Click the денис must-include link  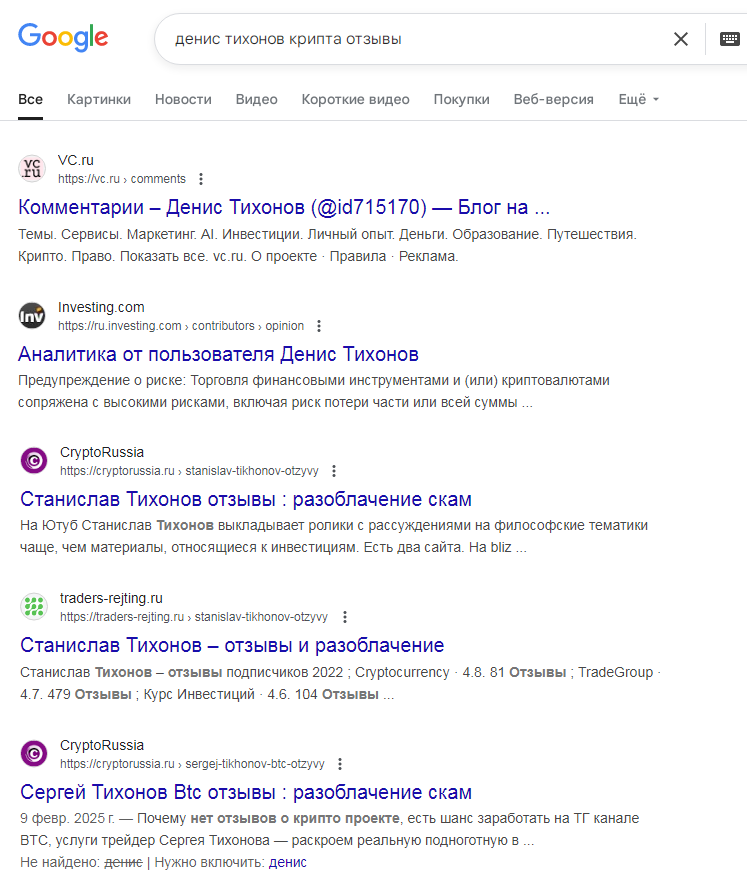[x=288, y=862]
